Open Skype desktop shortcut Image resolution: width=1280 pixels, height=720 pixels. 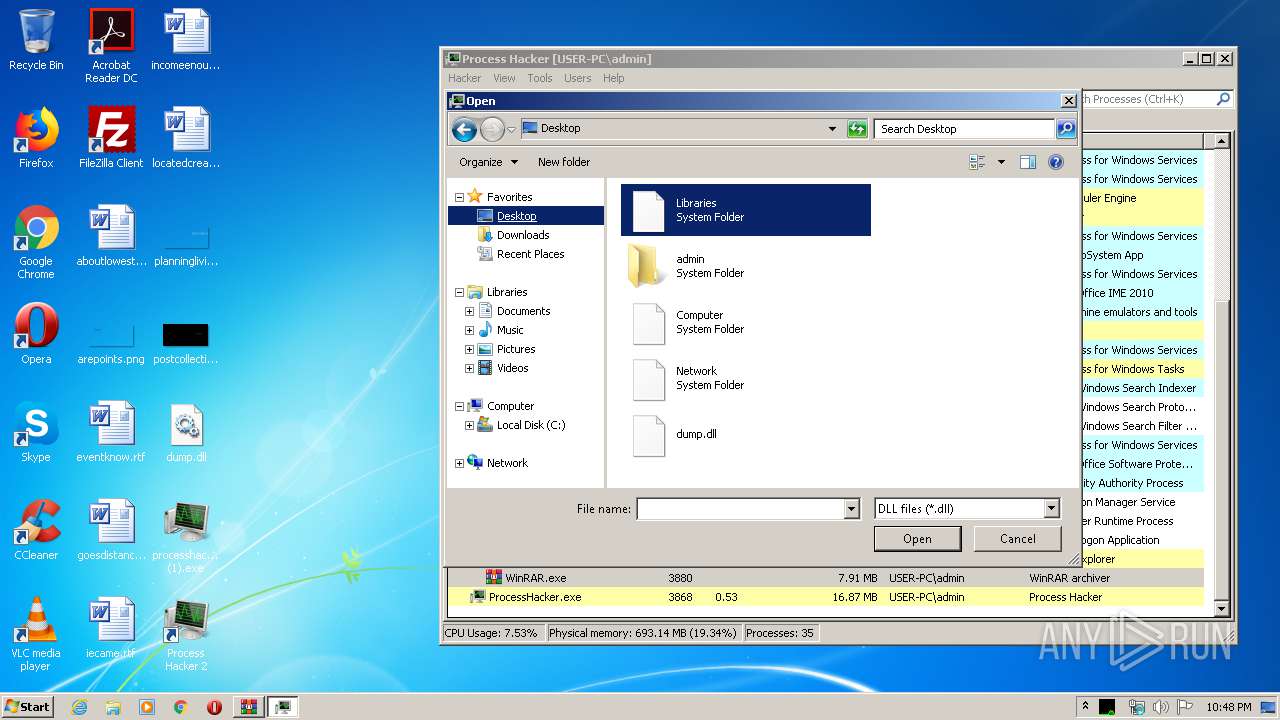(36, 432)
